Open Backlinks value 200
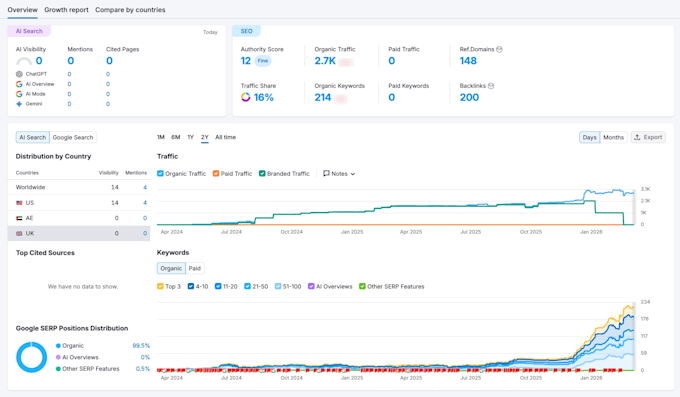This screenshot has height=397, width=680. pos(469,97)
